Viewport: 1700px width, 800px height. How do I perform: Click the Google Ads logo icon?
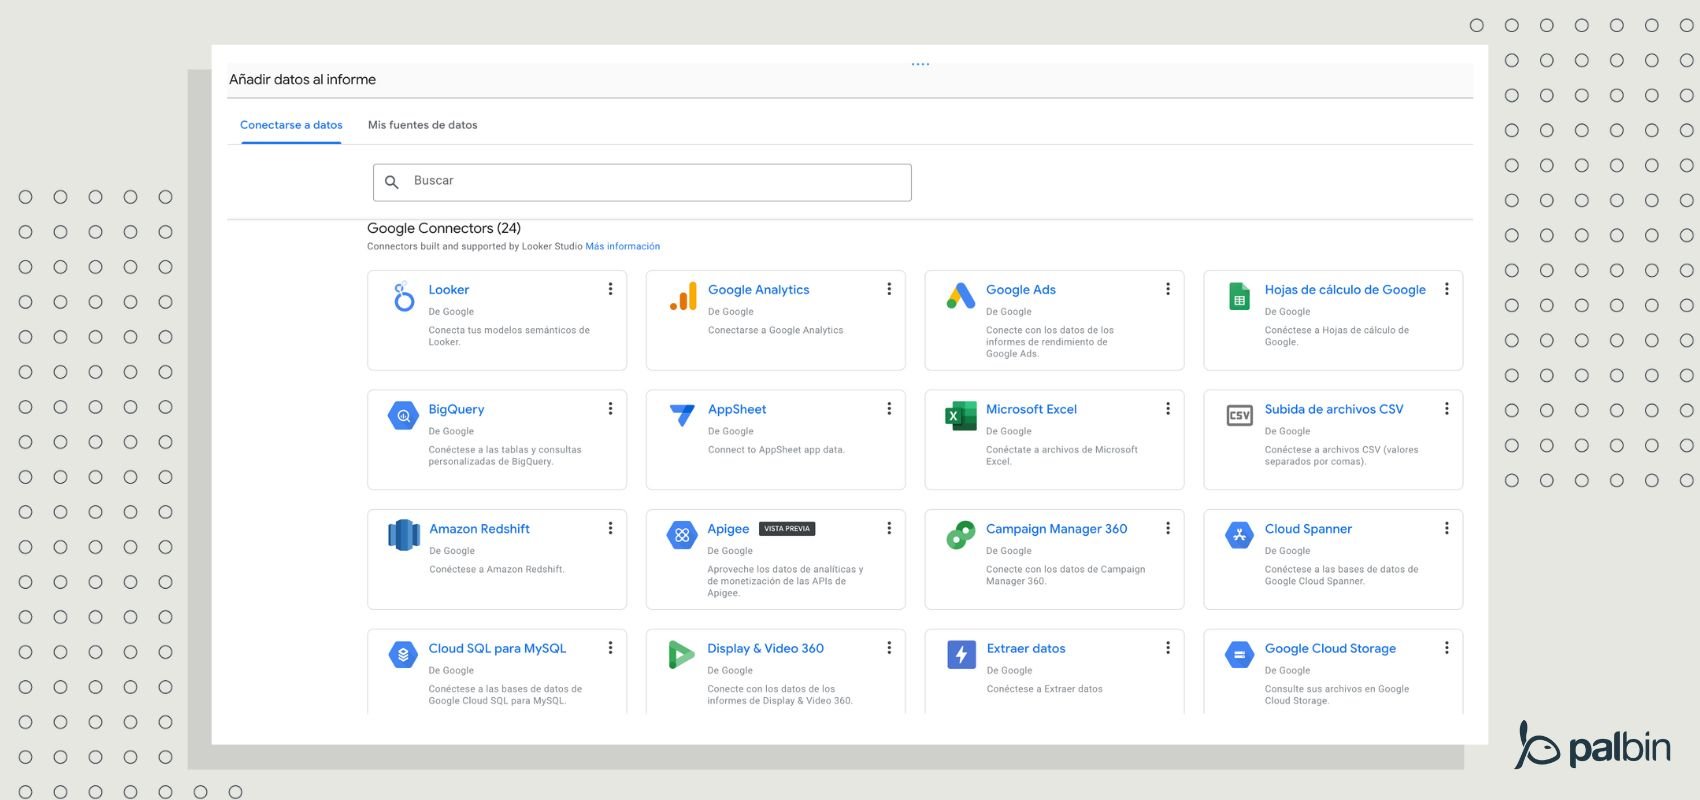point(961,296)
